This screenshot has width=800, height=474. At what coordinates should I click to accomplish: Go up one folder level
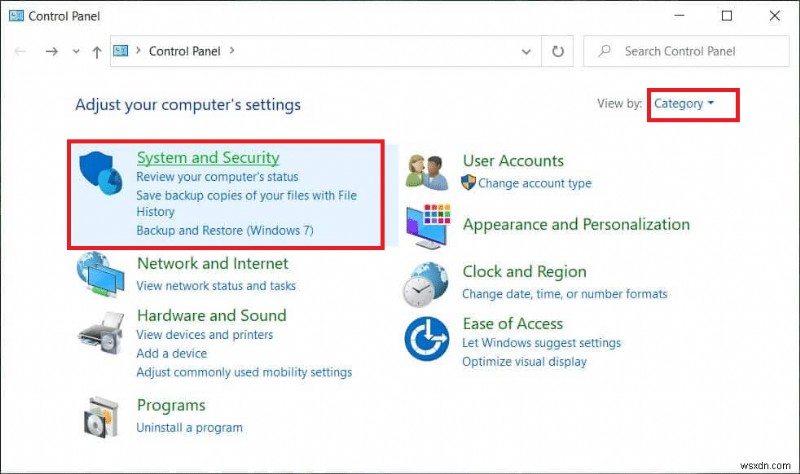(96, 51)
